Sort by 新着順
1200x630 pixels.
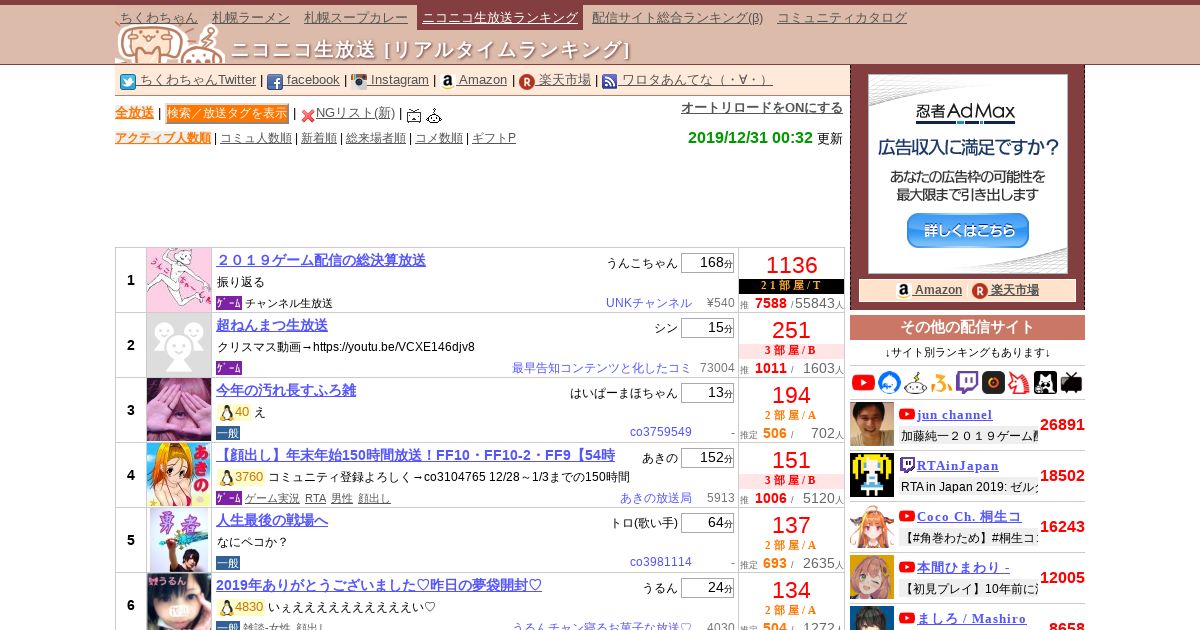point(319,138)
